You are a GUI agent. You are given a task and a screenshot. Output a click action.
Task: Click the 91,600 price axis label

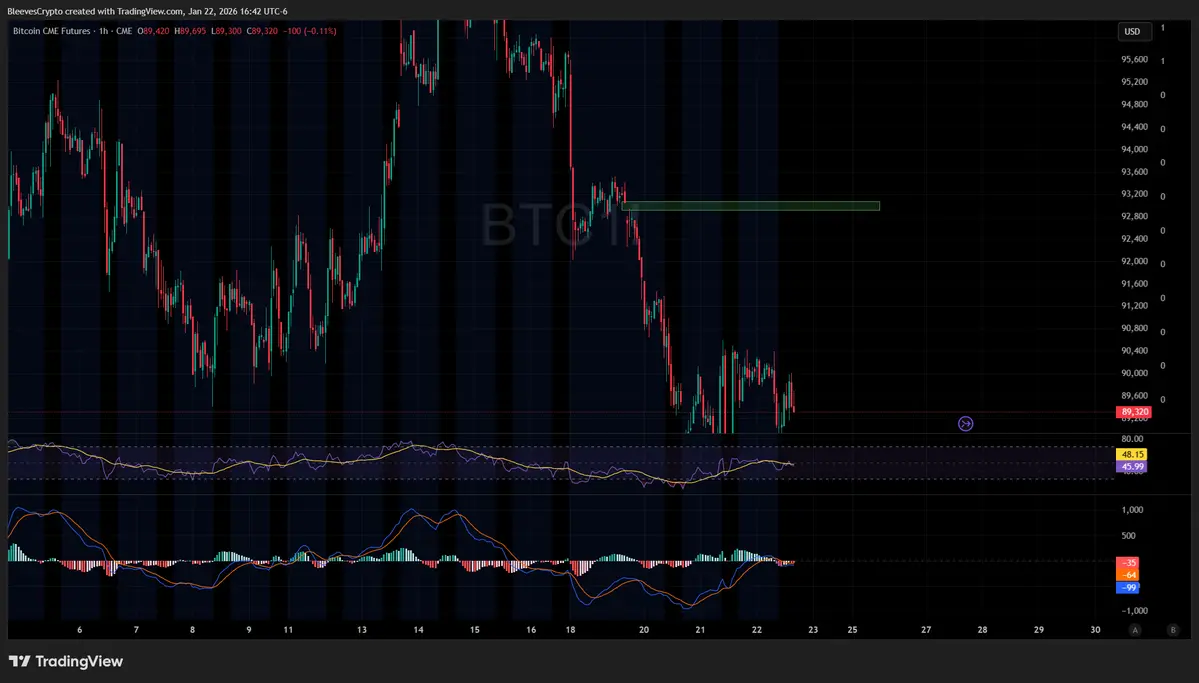[1134, 284]
